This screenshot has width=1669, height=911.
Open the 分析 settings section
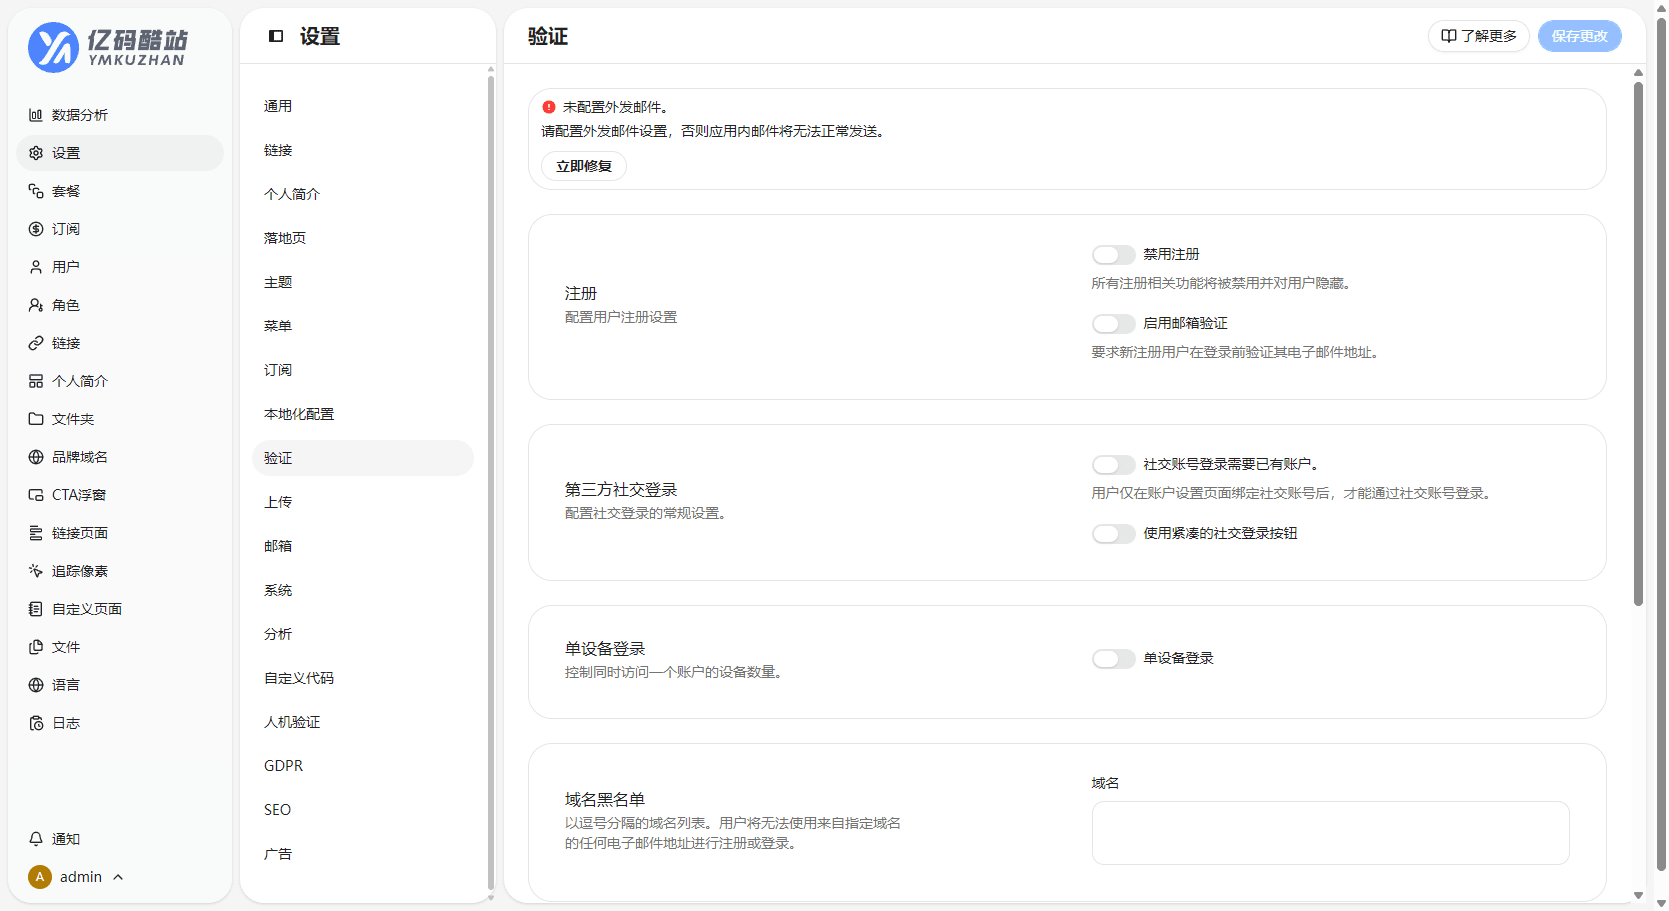(x=363, y=634)
